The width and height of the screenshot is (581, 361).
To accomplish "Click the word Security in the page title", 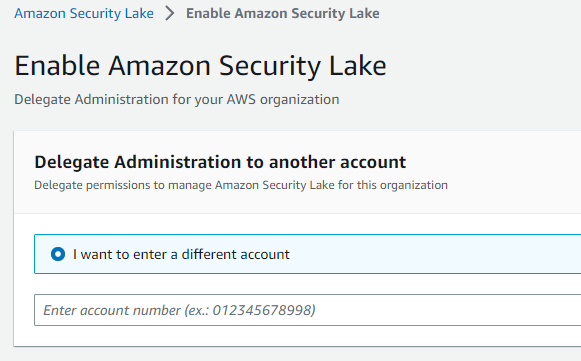I will pyautogui.click(x=270, y=66).
